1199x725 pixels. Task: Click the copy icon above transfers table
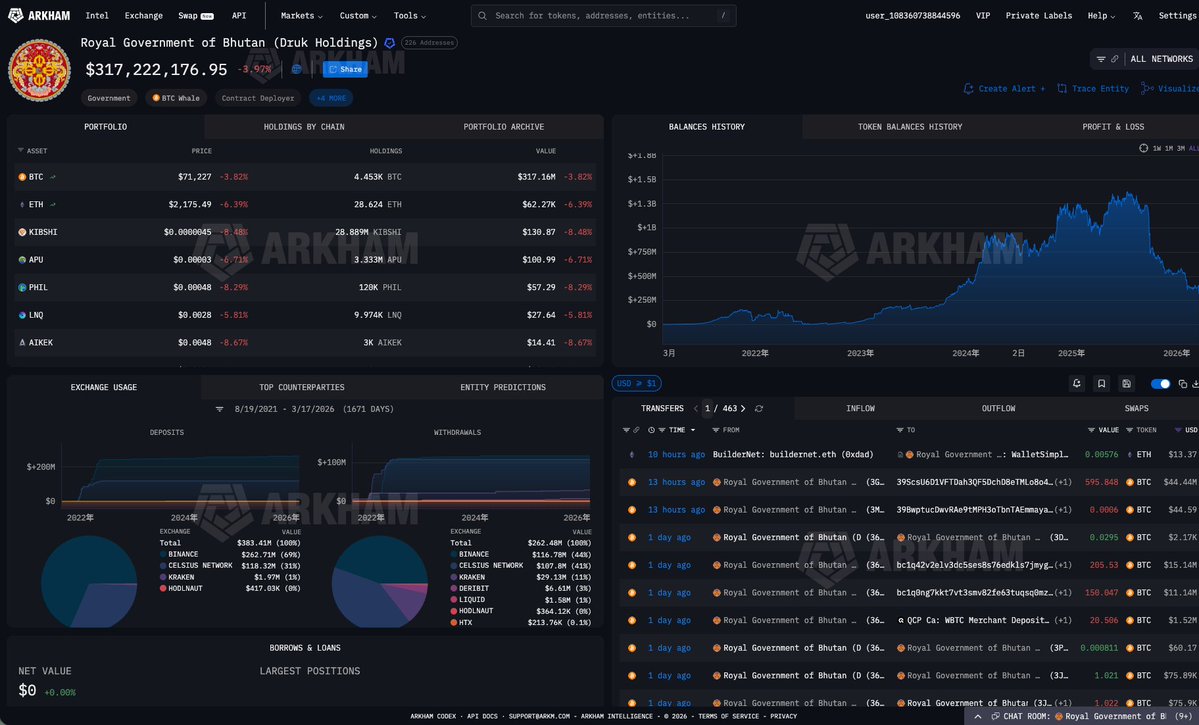tap(1183, 384)
